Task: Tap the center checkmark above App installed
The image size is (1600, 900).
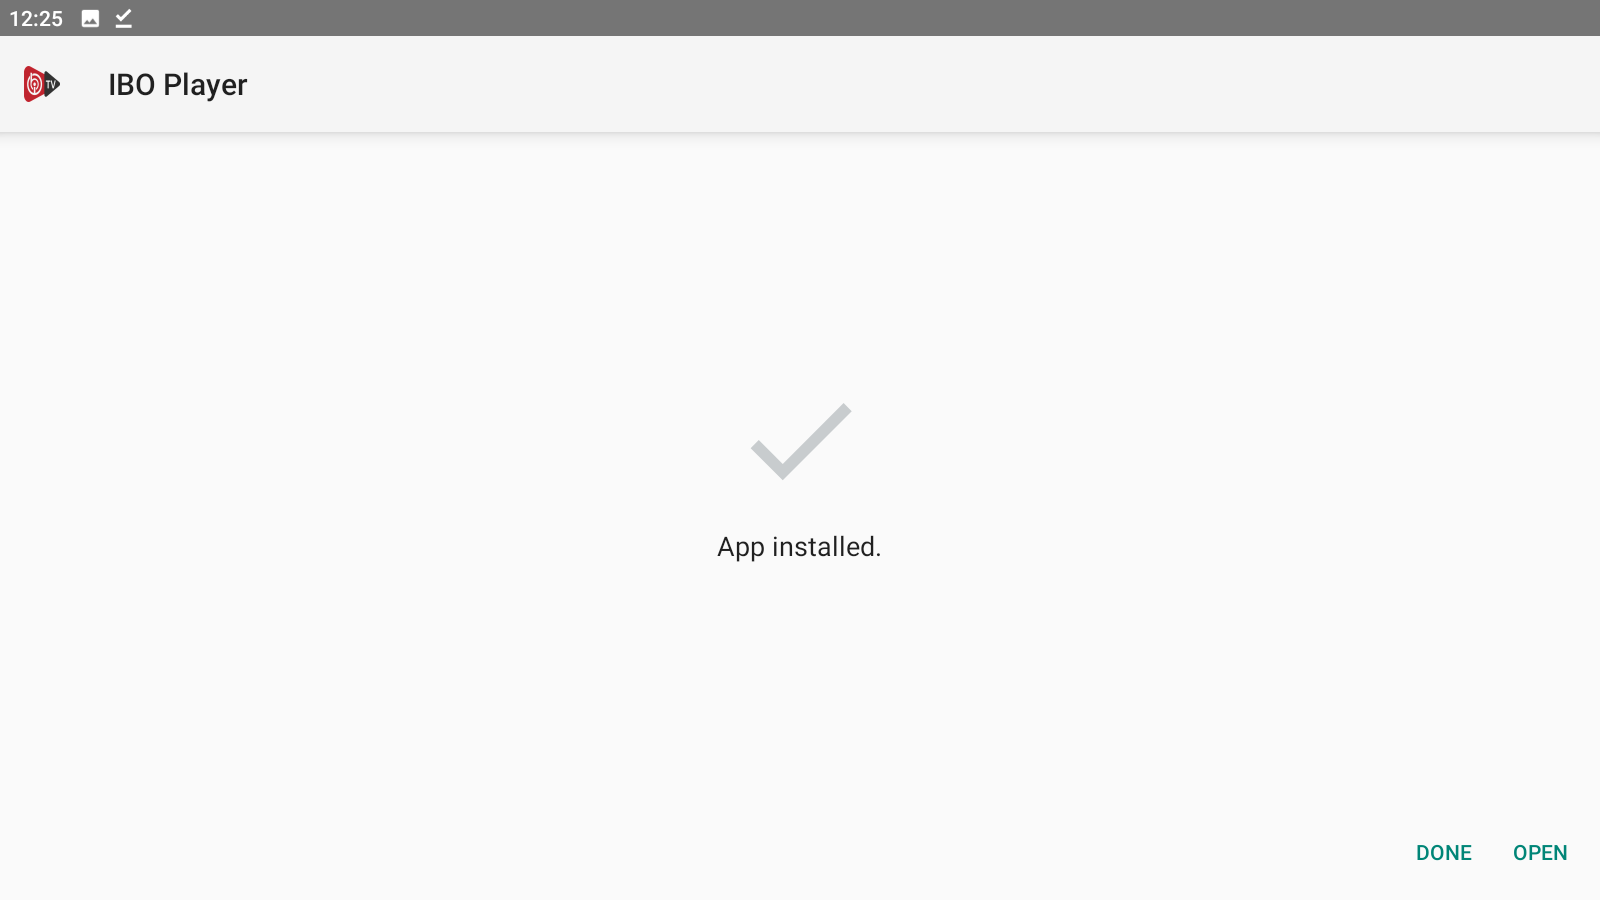Action: point(801,441)
